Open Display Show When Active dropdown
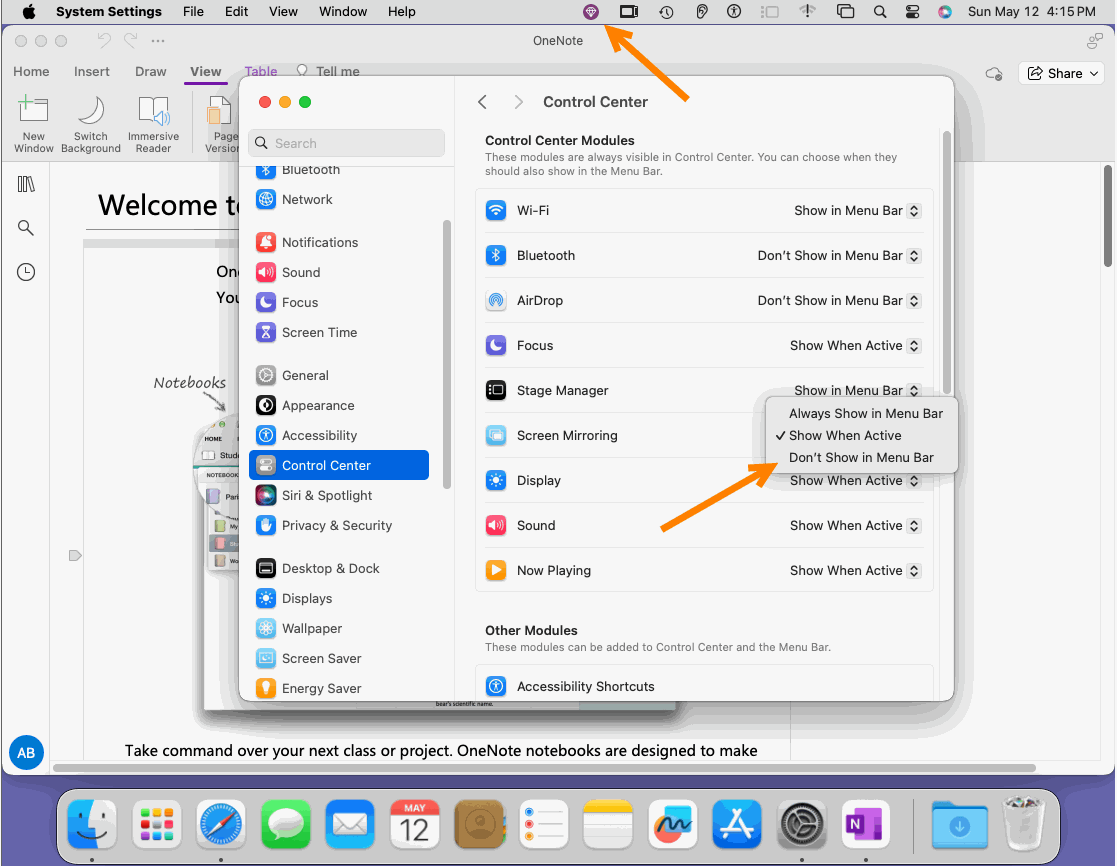Image resolution: width=1117 pixels, height=866 pixels. (856, 480)
